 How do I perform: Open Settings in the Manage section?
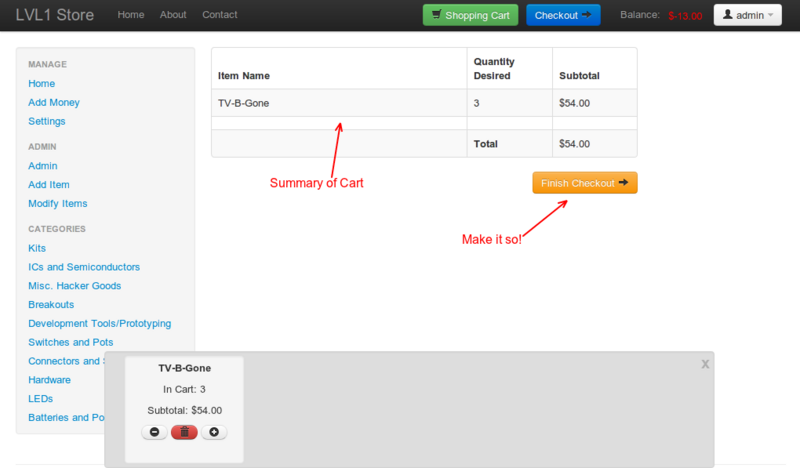point(47,121)
